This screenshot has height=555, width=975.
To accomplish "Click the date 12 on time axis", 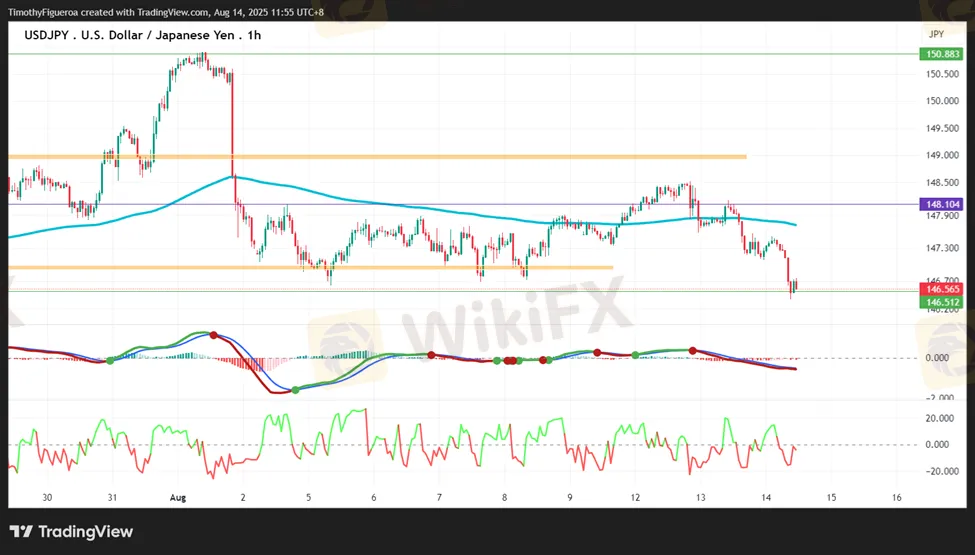I will tap(635, 497).
